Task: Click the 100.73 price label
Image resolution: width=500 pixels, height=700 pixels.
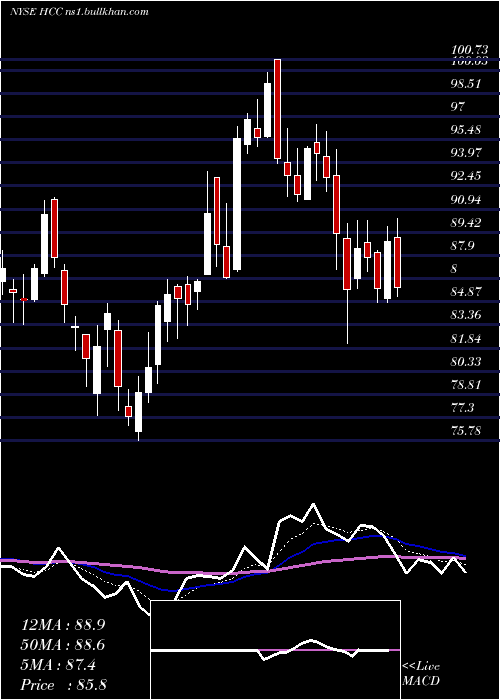Action: [468, 51]
